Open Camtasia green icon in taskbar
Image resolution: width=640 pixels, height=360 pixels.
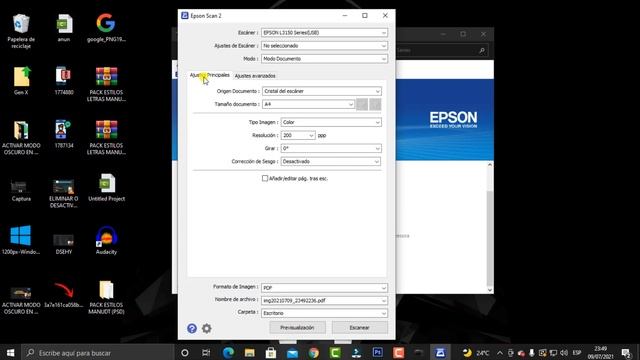click(x=335, y=353)
